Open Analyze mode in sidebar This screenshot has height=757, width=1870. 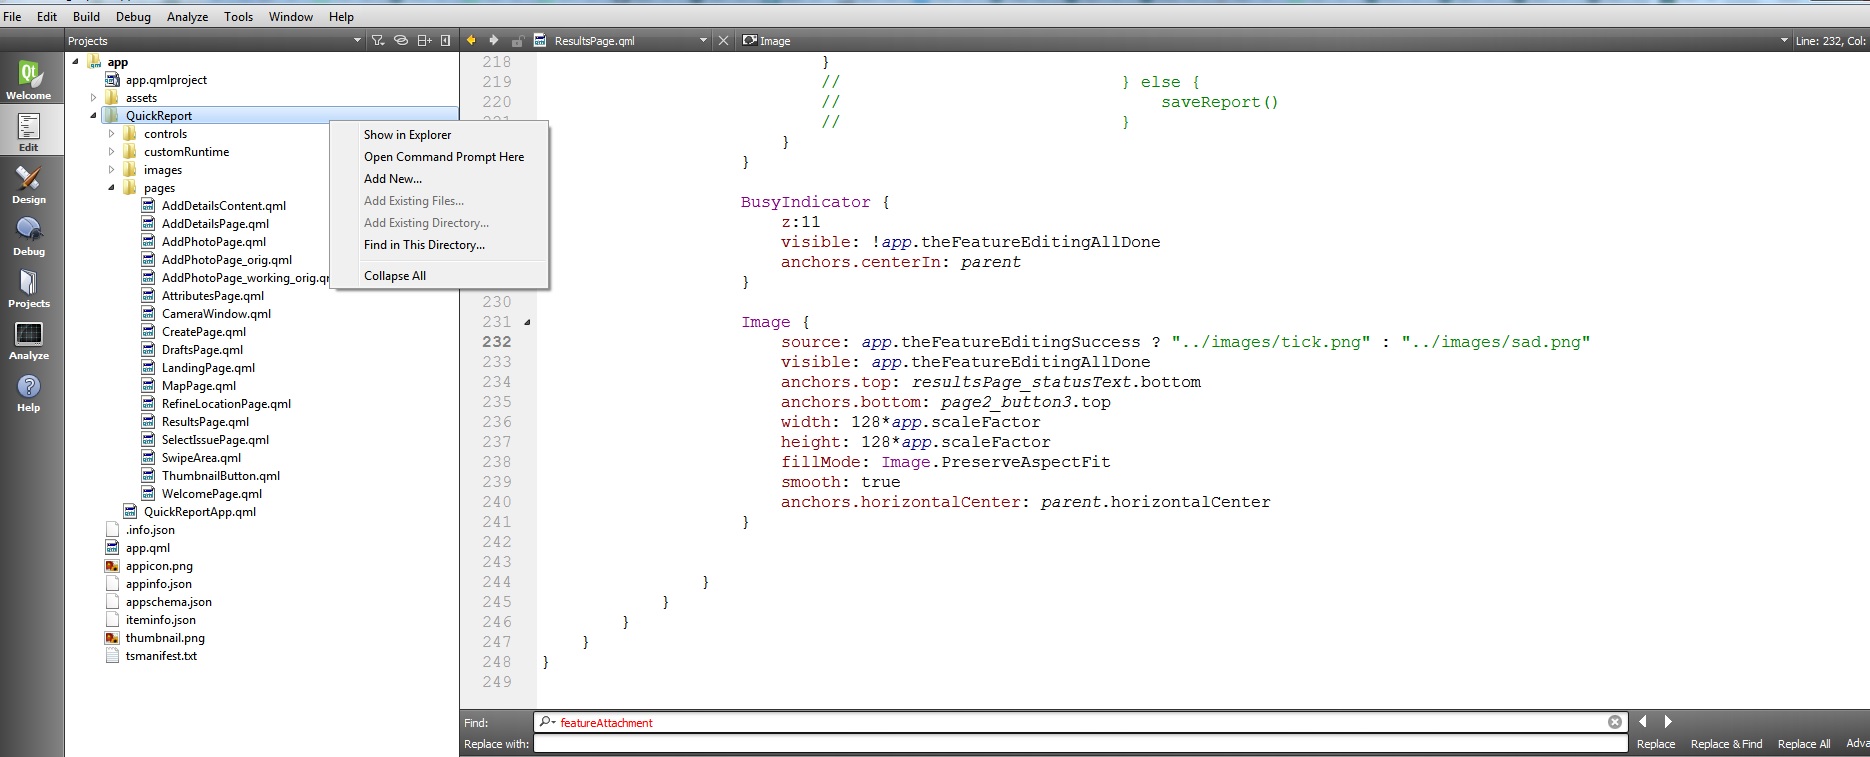29,340
